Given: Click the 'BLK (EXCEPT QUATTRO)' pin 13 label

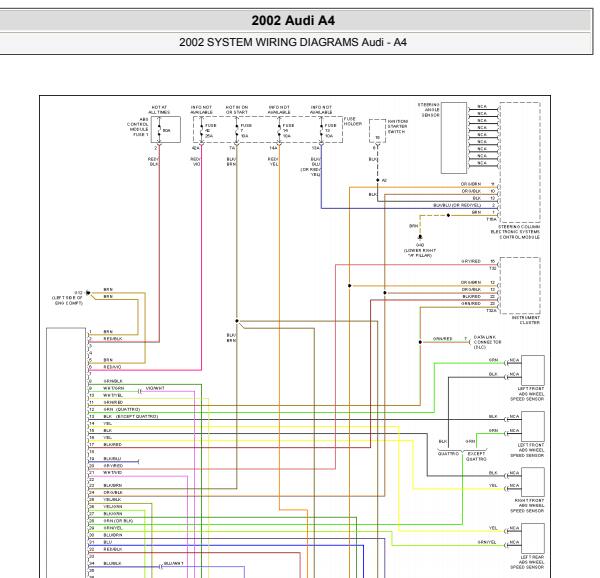Looking at the screenshot, I should pos(130,416).
